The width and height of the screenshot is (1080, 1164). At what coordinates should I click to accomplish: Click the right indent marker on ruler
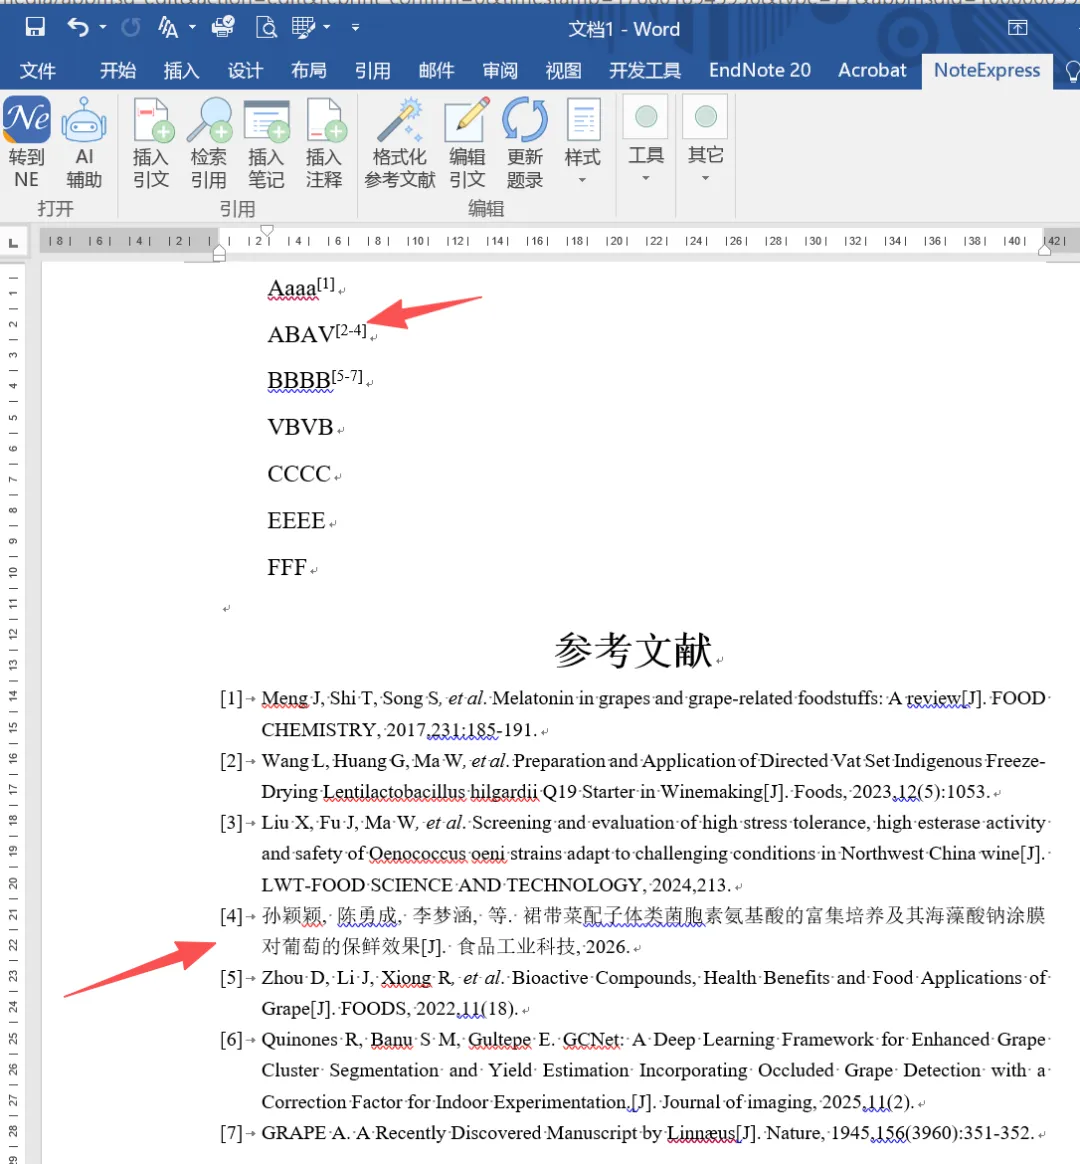1044,250
